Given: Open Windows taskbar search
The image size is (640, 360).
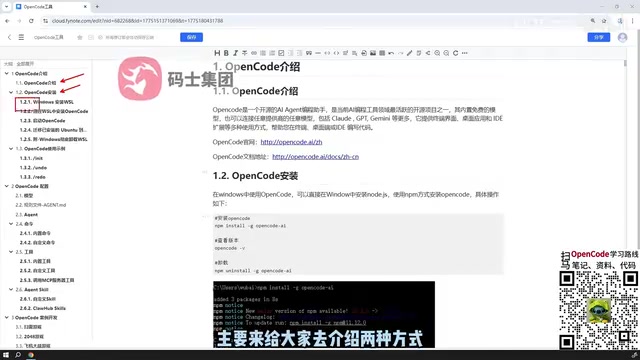Looking at the screenshot, I should tap(18, 355).
